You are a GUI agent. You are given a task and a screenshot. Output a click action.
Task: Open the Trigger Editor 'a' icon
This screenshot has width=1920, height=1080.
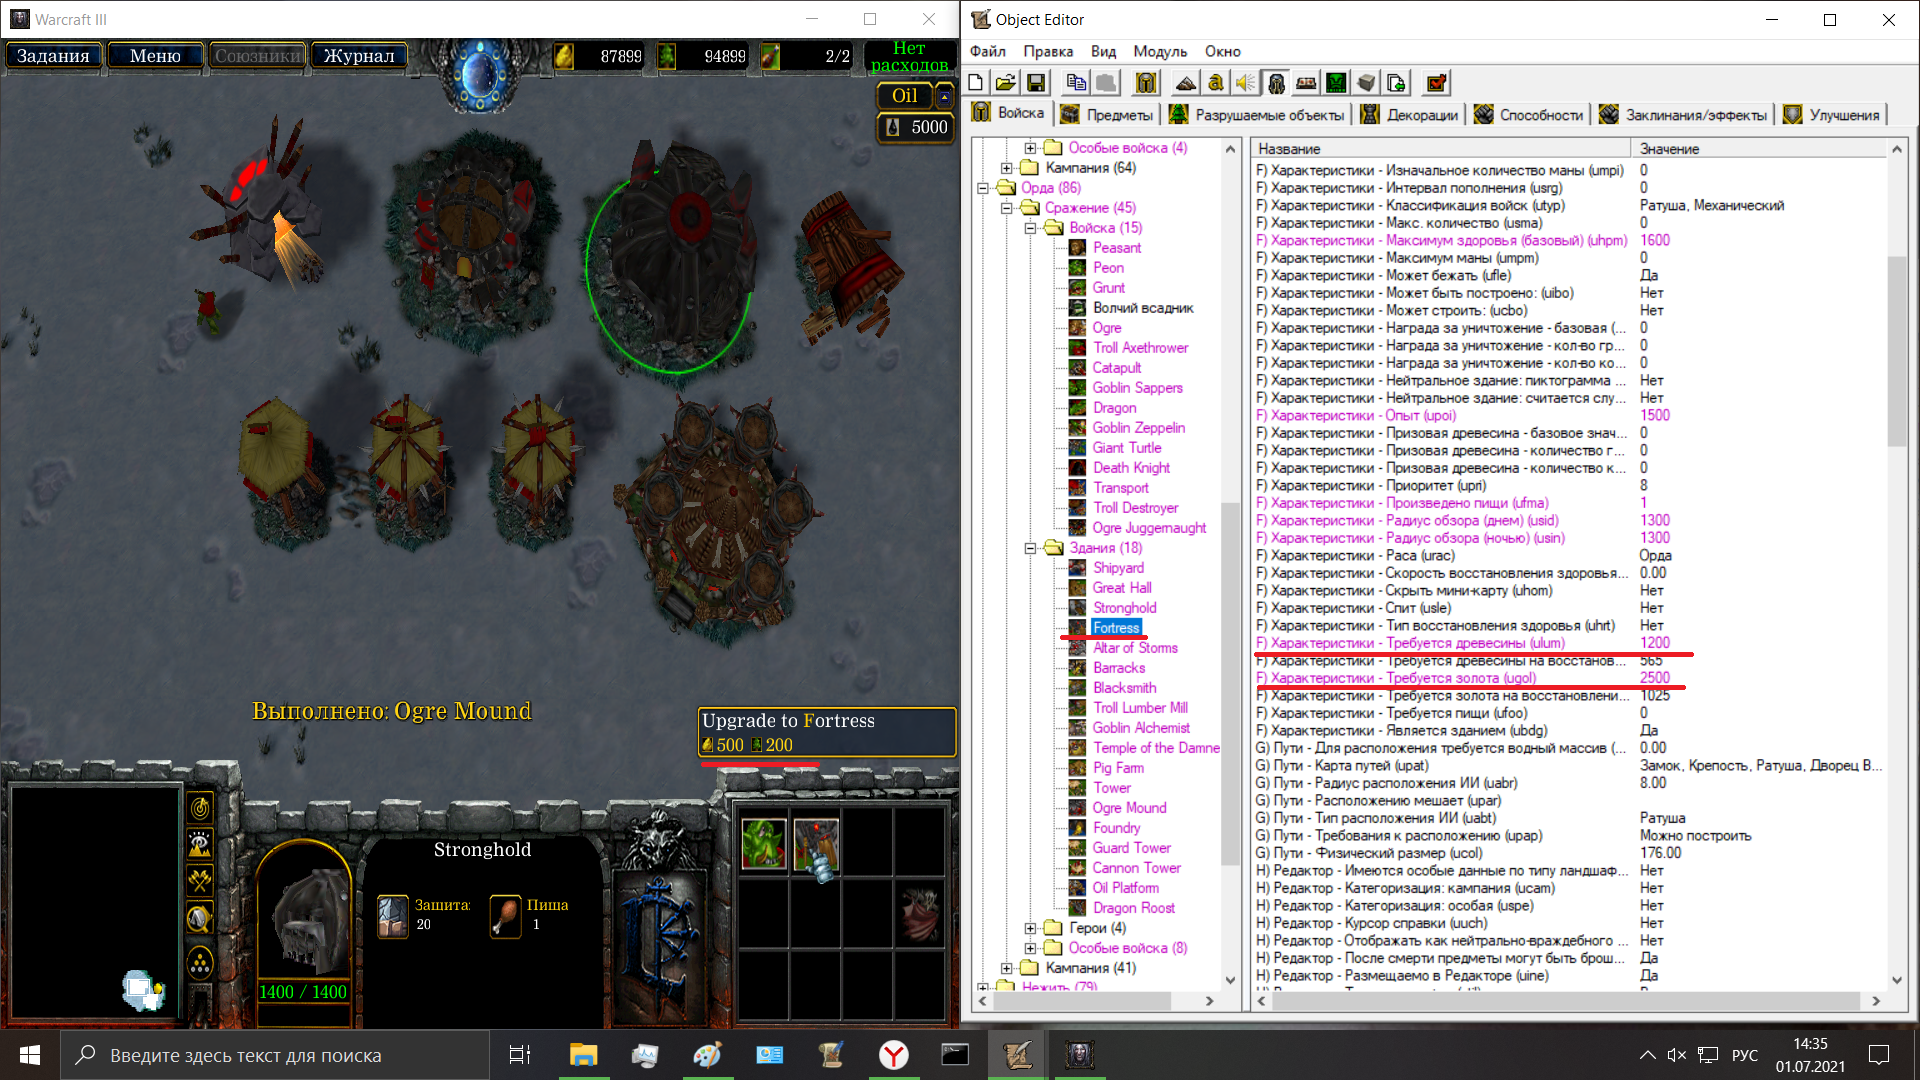click(x=1216, y=83)
